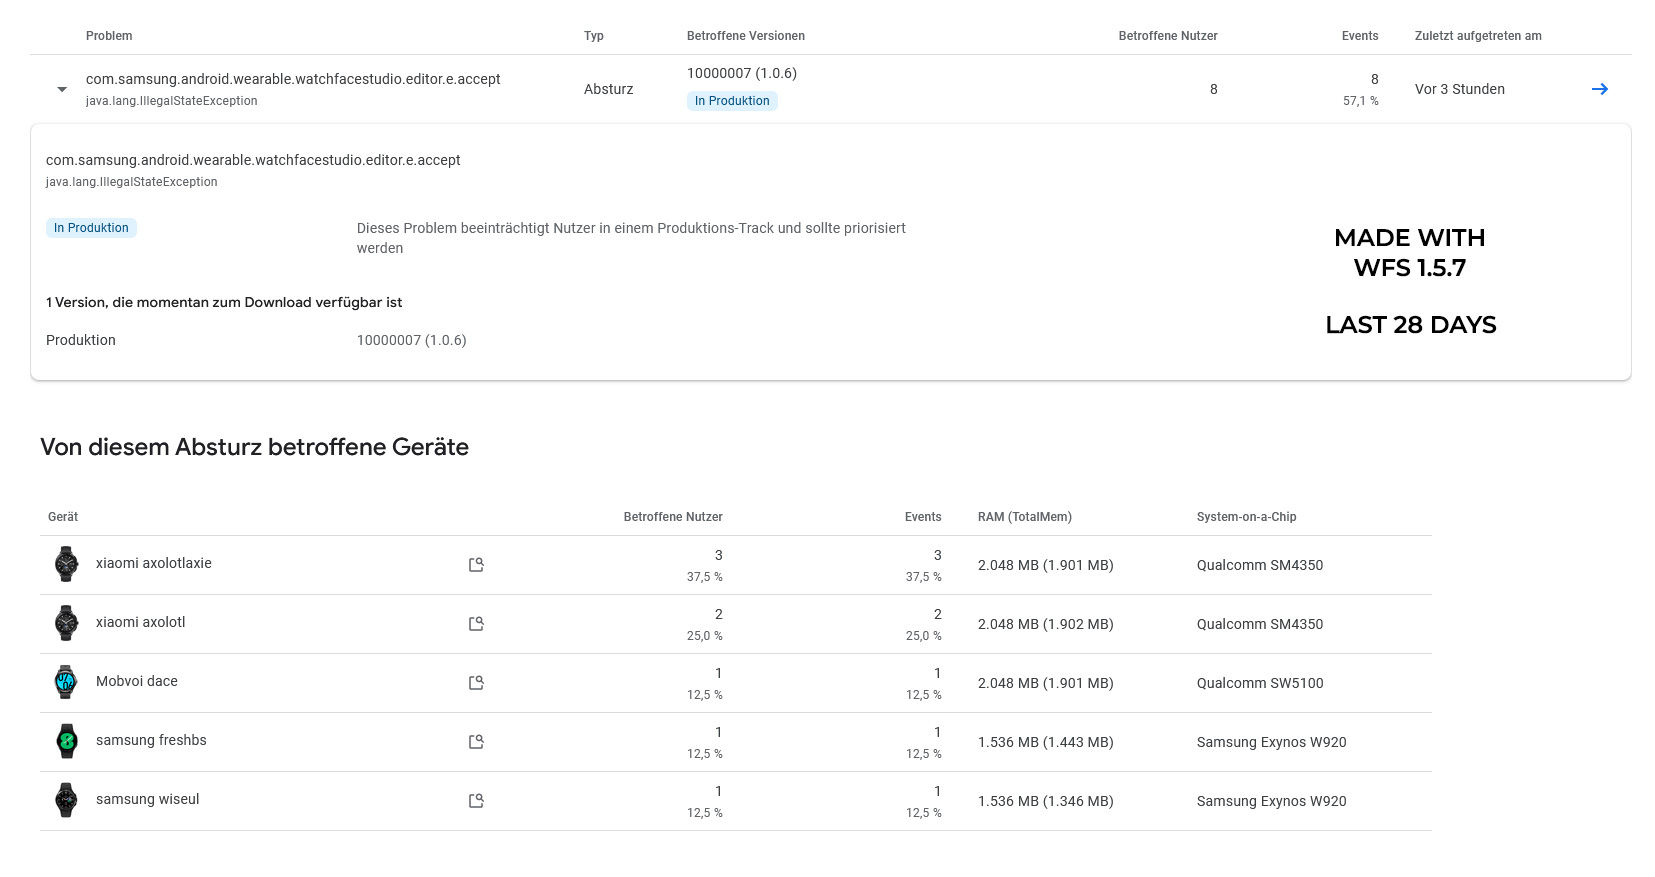Open device details icon for samsung wiseul
The width and height of the screenshot is (1655, 877).
476,801
